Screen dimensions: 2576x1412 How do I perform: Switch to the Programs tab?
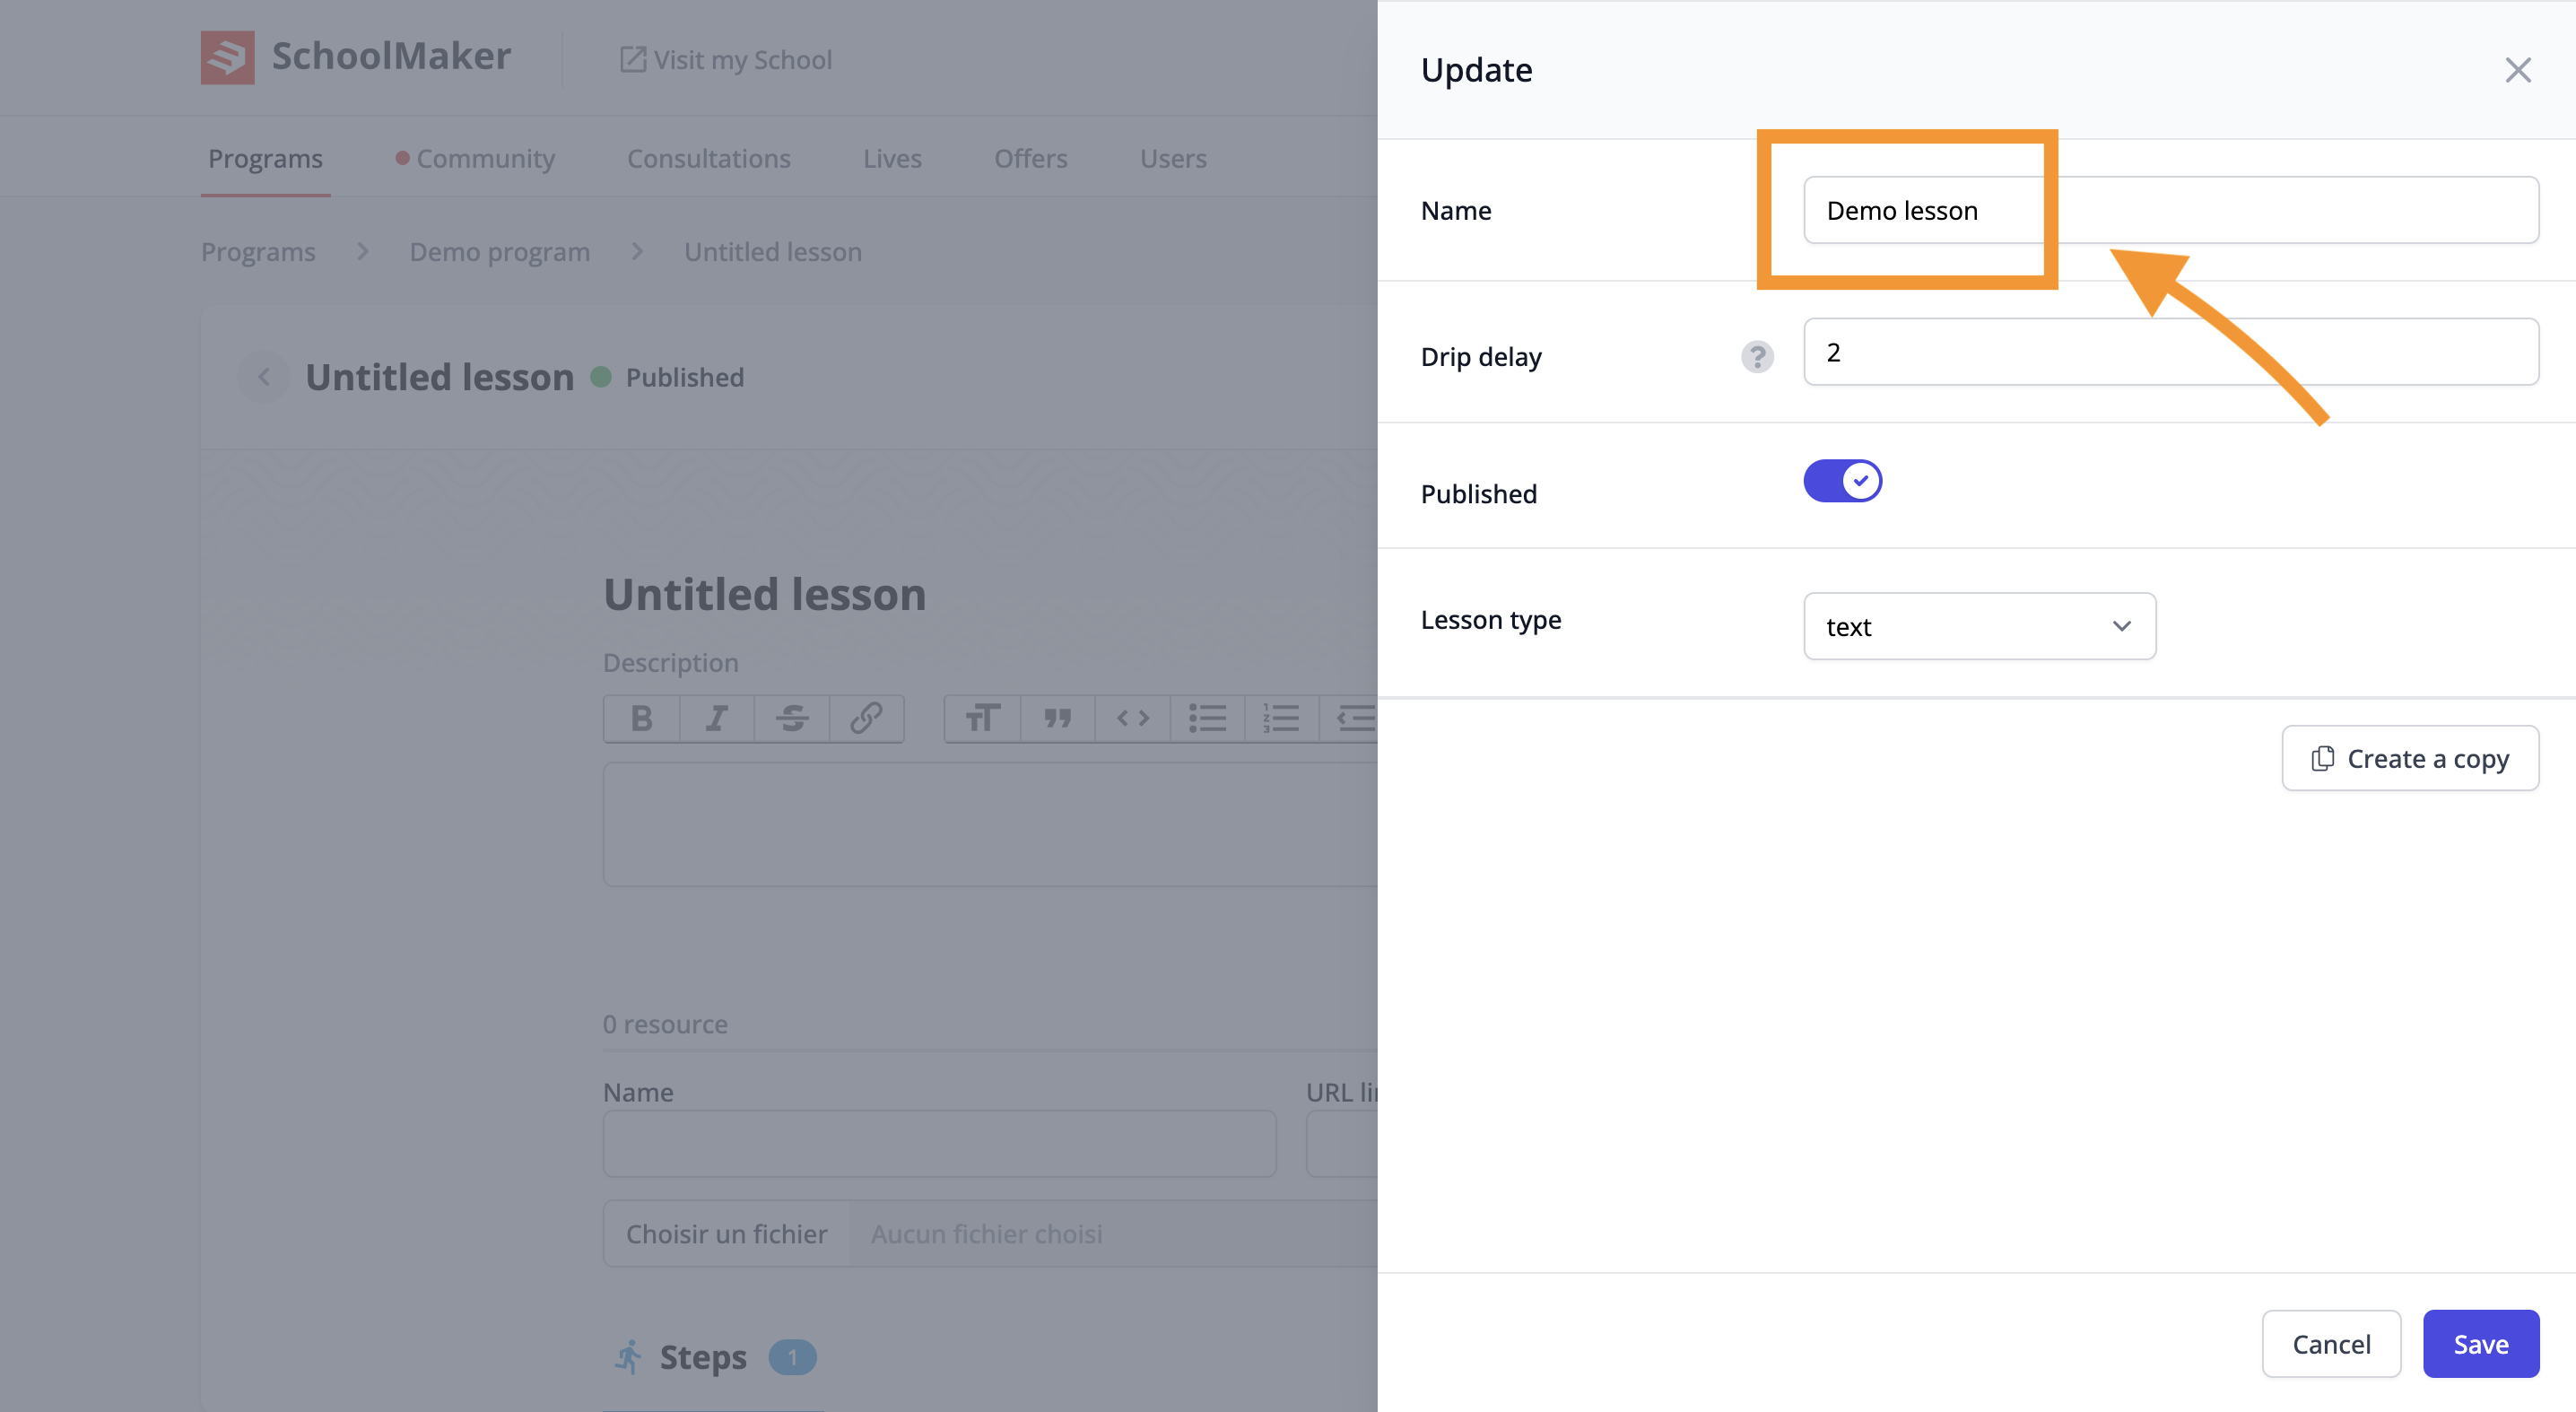(x=265, y=158)
